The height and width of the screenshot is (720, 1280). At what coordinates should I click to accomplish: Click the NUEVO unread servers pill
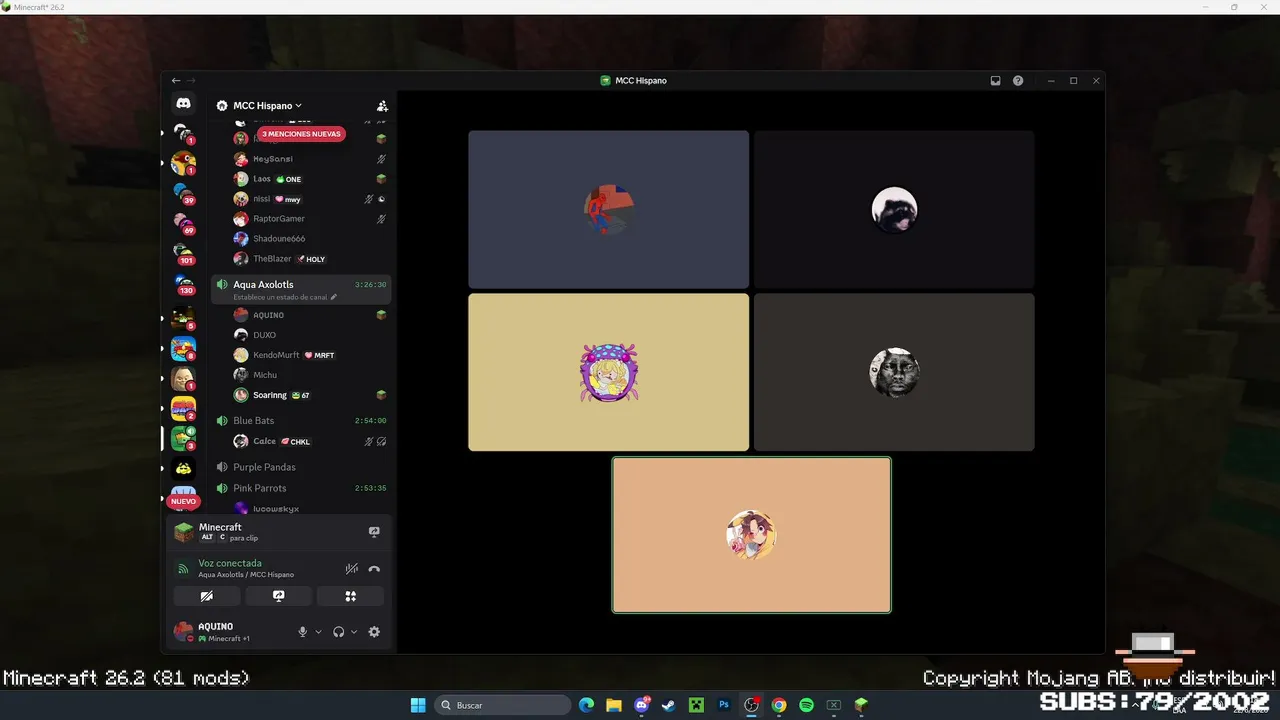pos(183,501)
